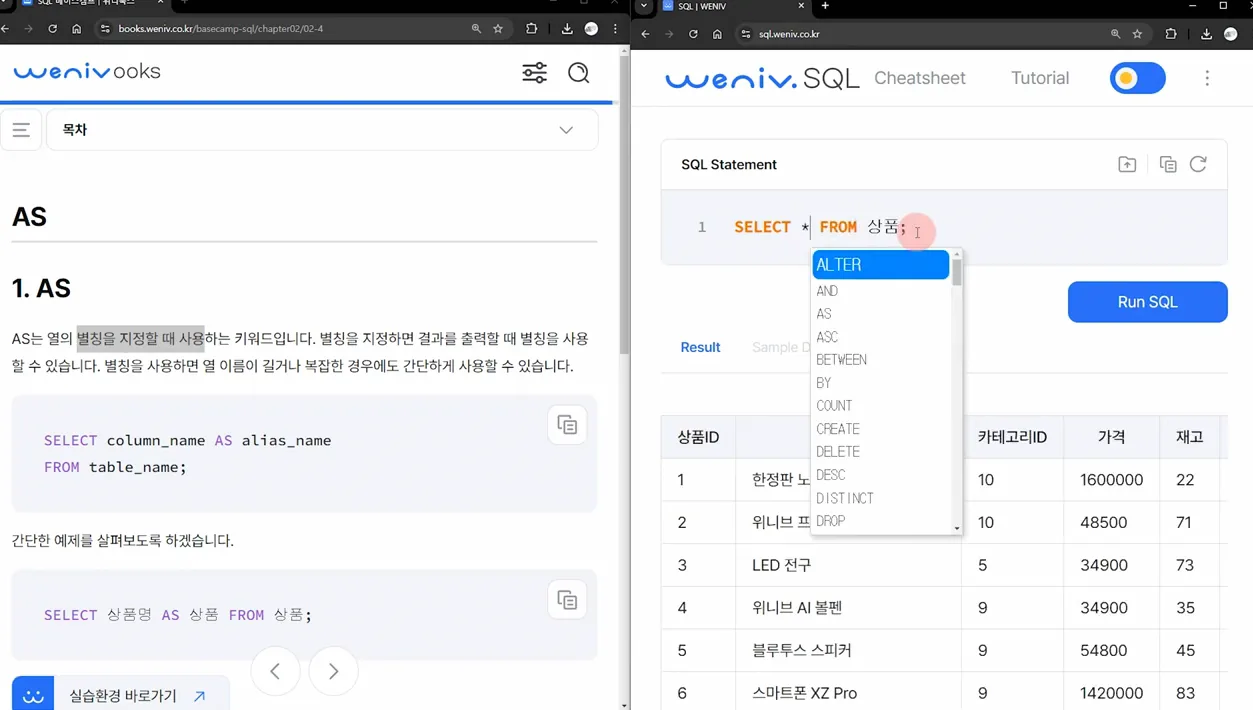
Task: Toggle the dark mode switch
Action: tap(1138, 78)
